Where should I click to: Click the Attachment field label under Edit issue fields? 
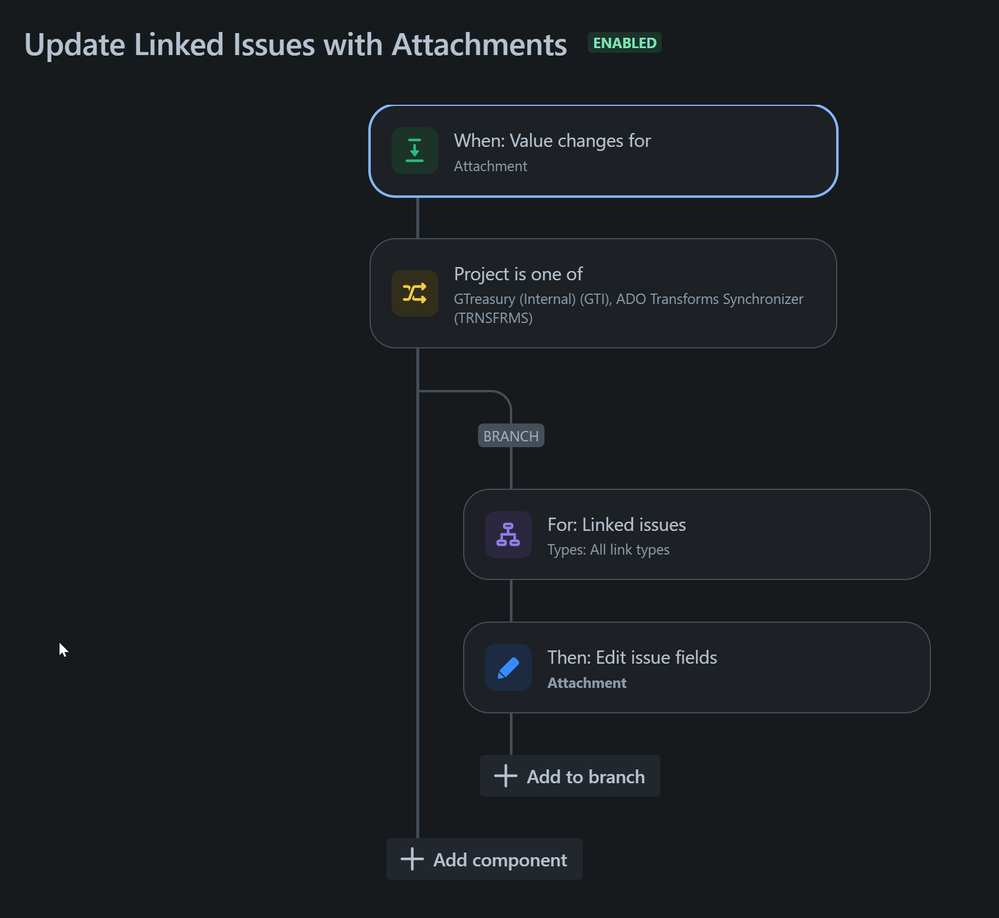click(587, 682)
